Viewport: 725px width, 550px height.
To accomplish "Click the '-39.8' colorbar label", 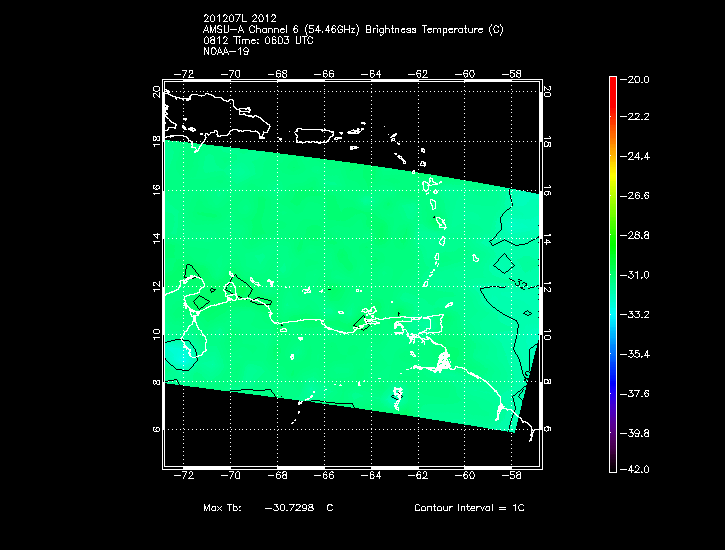I will (634, 434).
